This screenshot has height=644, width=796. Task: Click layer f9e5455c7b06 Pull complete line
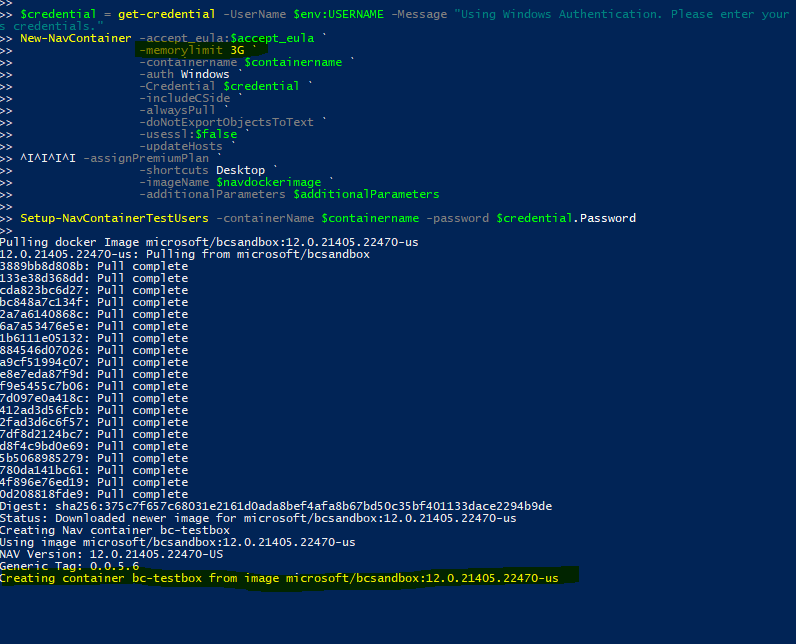pos(94,386)
